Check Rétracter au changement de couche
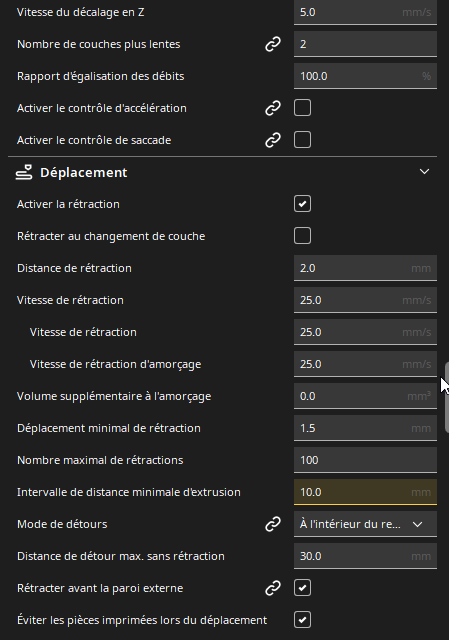Screen dimensions: 449x640 tap(302, 236)
